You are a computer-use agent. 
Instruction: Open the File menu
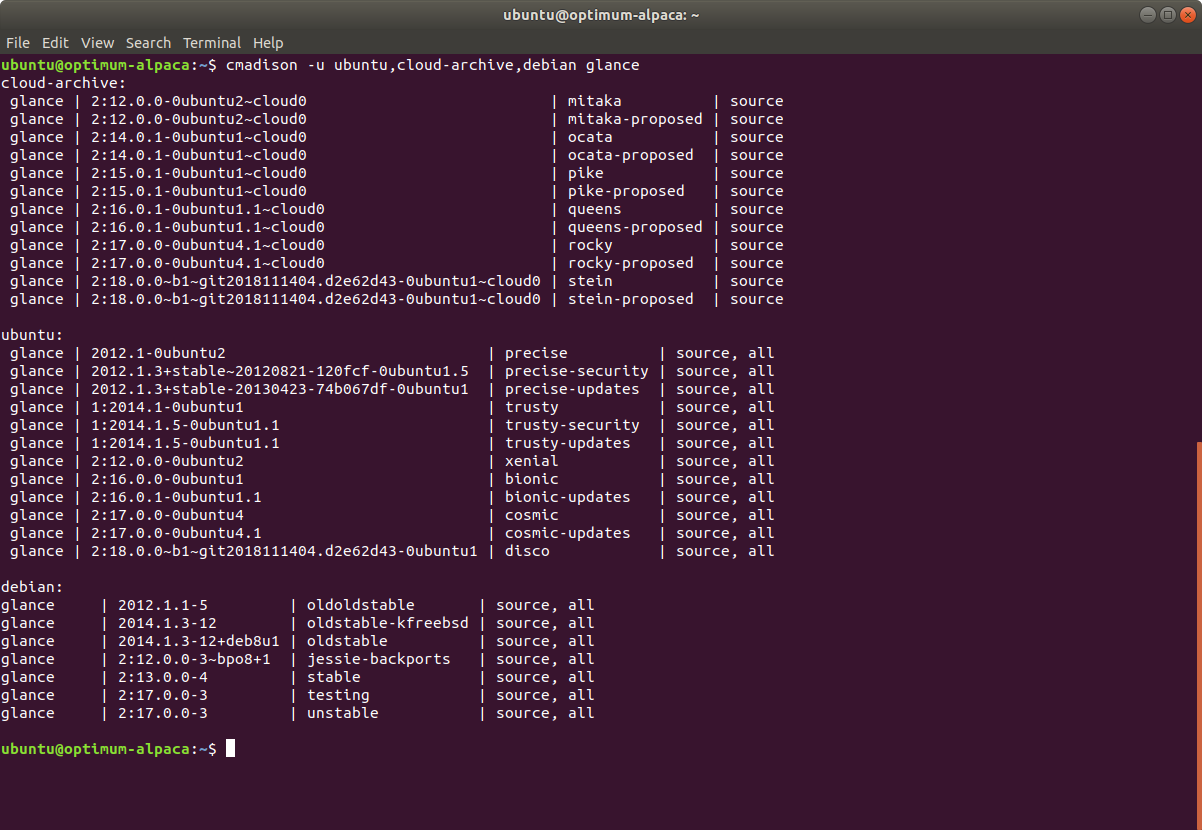click(x=18, y=42)
